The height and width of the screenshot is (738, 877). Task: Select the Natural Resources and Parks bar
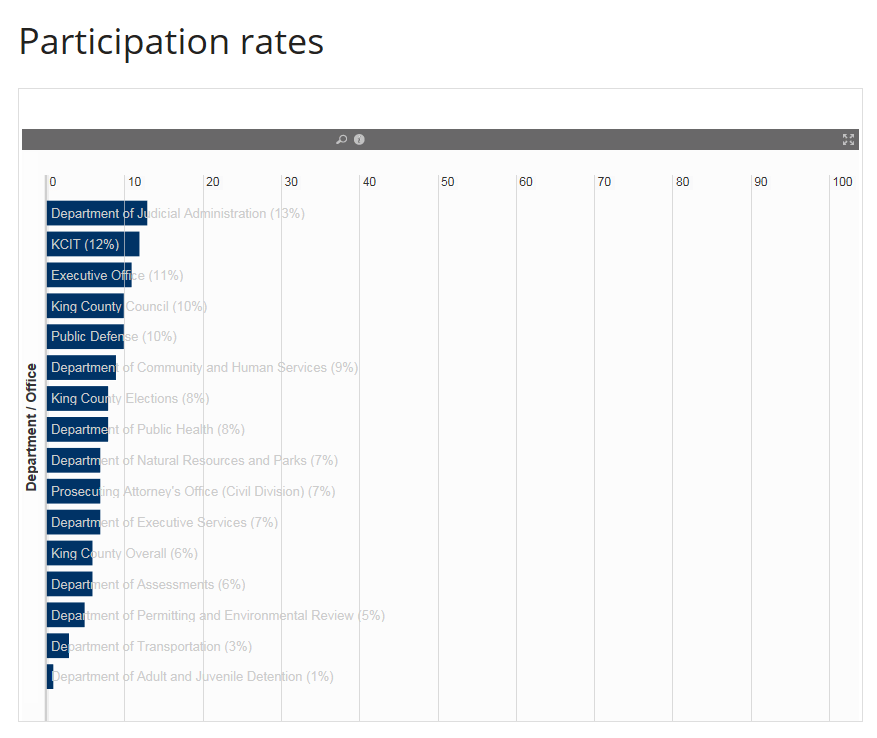click(73, 461)
